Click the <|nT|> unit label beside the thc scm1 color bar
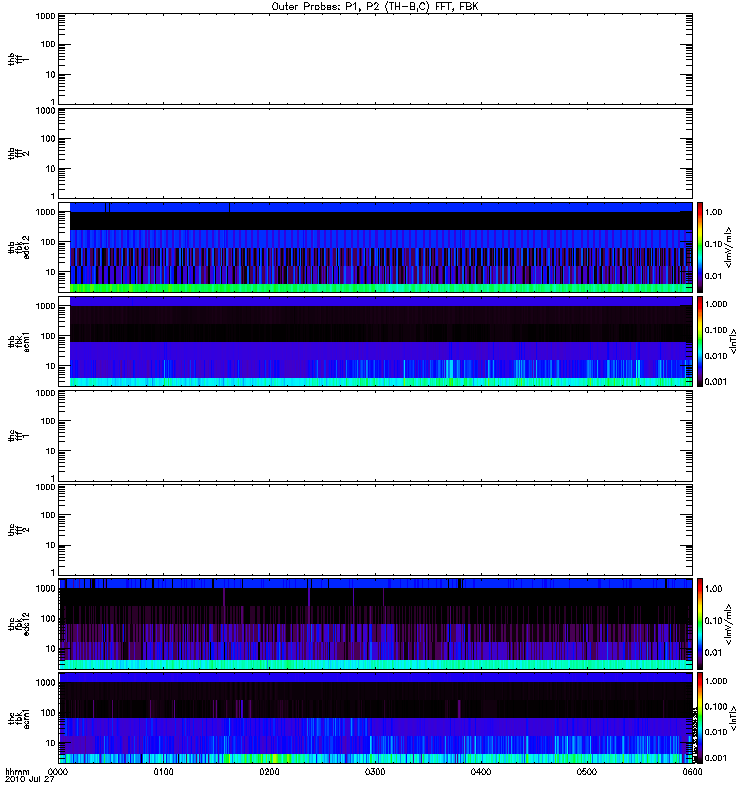The height and width of the screenshot is (800, 750). tap(733, 718)
